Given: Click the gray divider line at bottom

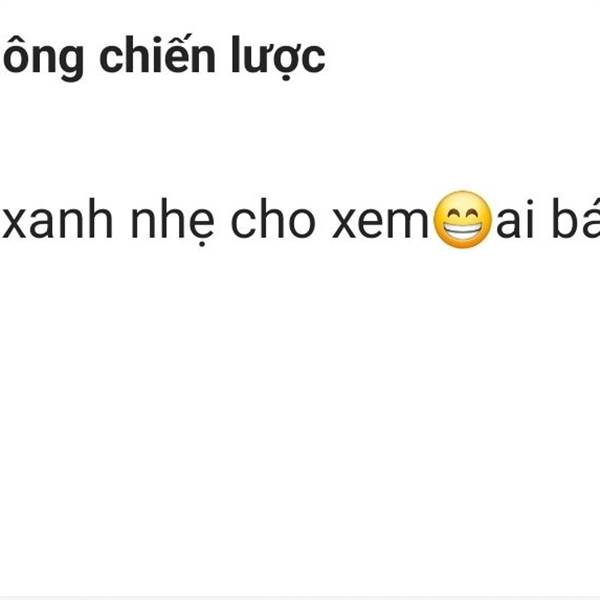Looking at the screenshot, I should pos(300,598).
